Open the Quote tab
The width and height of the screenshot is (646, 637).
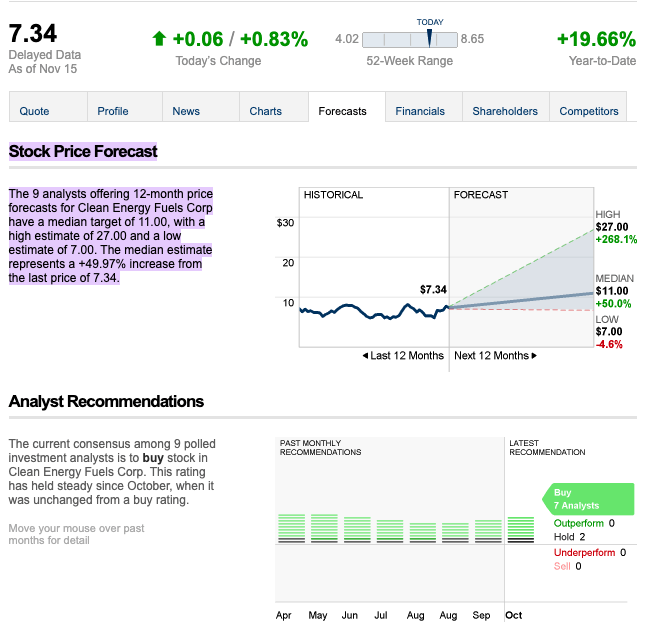pos(34,111)
